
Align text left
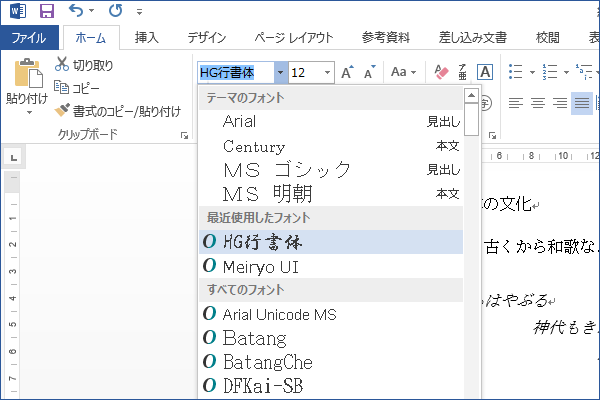(x=515, y=103)
